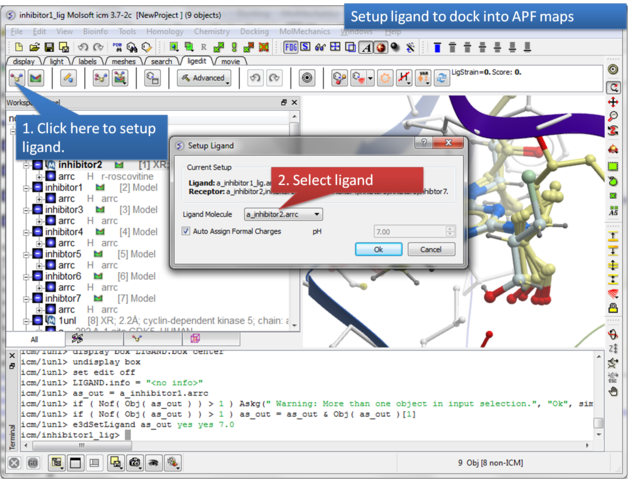Toggle Auto Assign Formal Charges checkbox
This screenshot has width=630, height=479.
pyautogui.click(x=186, y=231)
